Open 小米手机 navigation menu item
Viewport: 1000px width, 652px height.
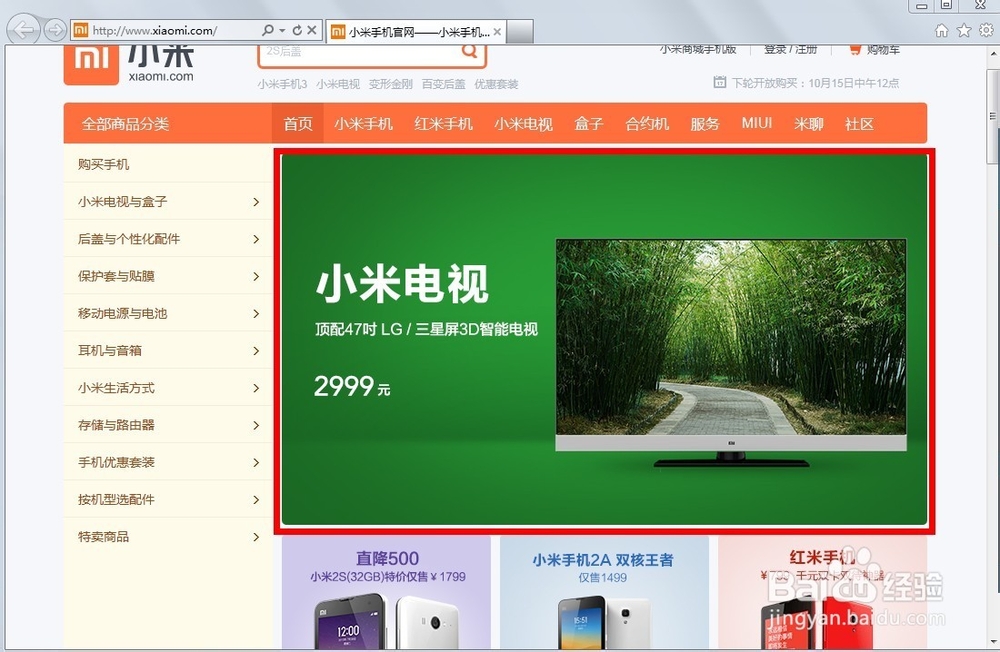[364, 124]
